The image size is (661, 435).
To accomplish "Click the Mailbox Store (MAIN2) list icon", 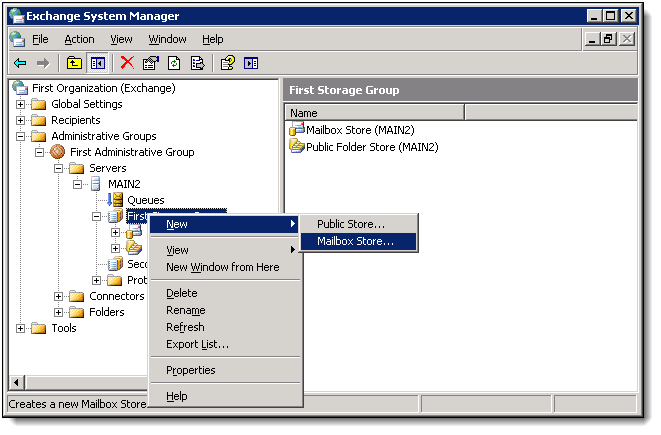I will click(x=297, y=129).
